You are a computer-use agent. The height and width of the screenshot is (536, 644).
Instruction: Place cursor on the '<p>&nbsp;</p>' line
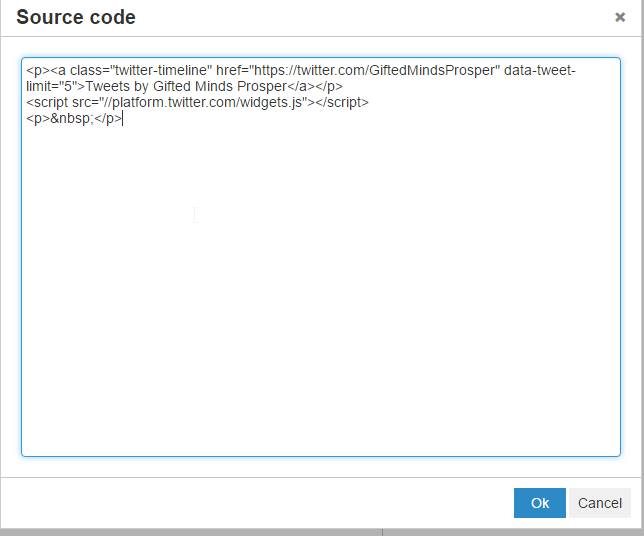(x=74, y=119)
